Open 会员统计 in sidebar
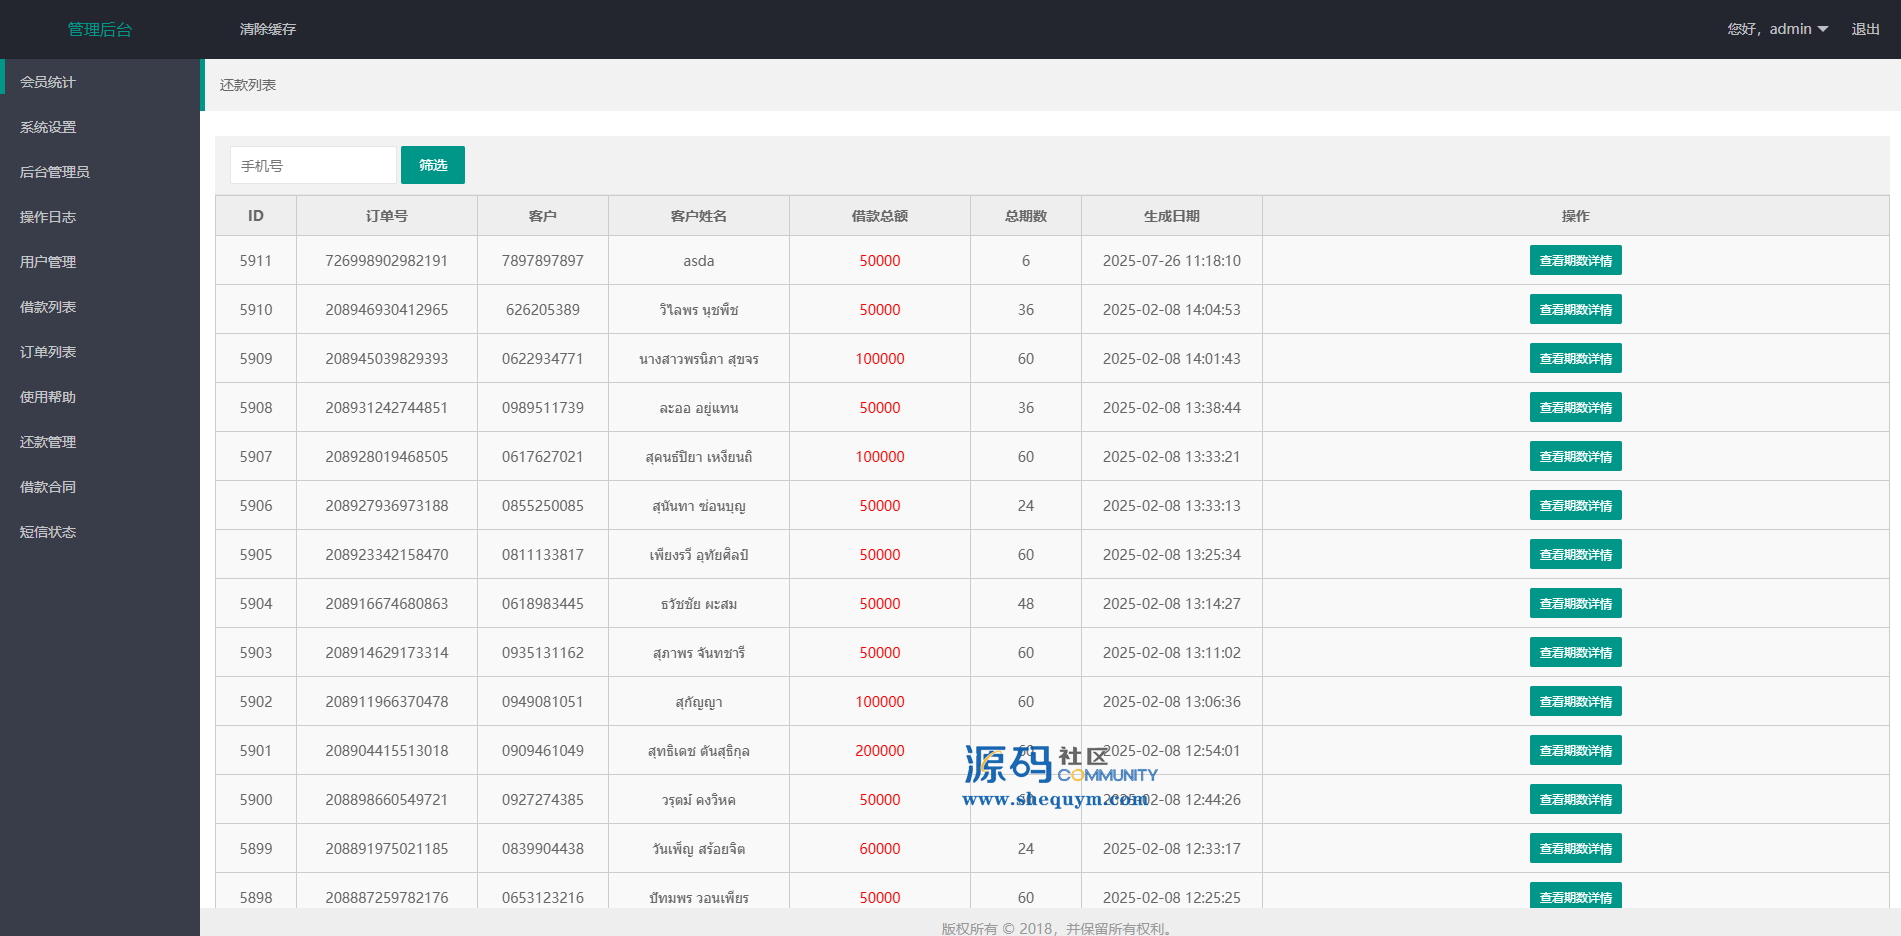Viewport: 1901px width, 936px height. 48,82
